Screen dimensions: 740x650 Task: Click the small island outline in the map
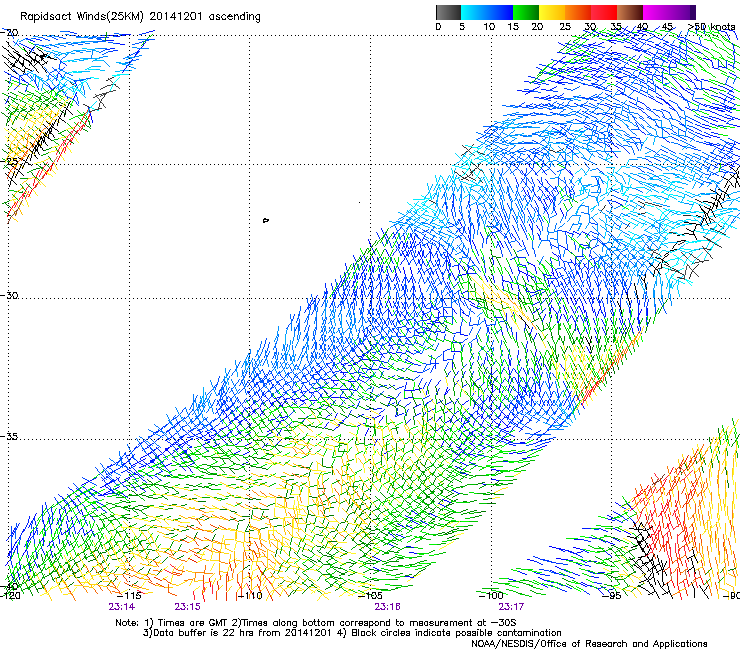point(266,220)
